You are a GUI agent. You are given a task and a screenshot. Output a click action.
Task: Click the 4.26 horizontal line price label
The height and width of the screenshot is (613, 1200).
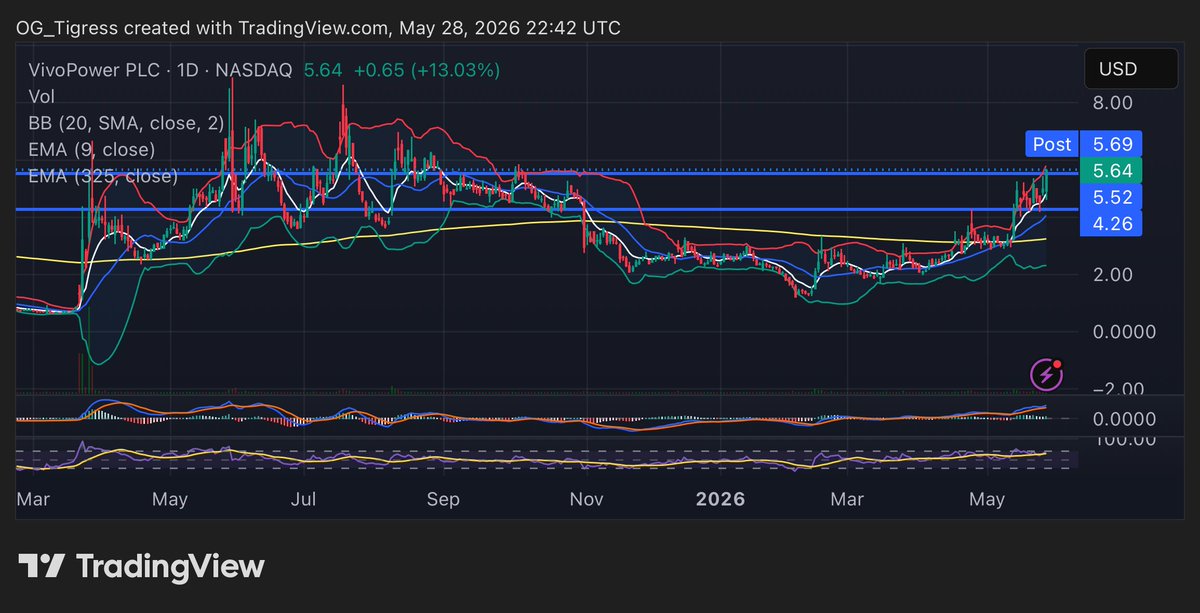1111,224
